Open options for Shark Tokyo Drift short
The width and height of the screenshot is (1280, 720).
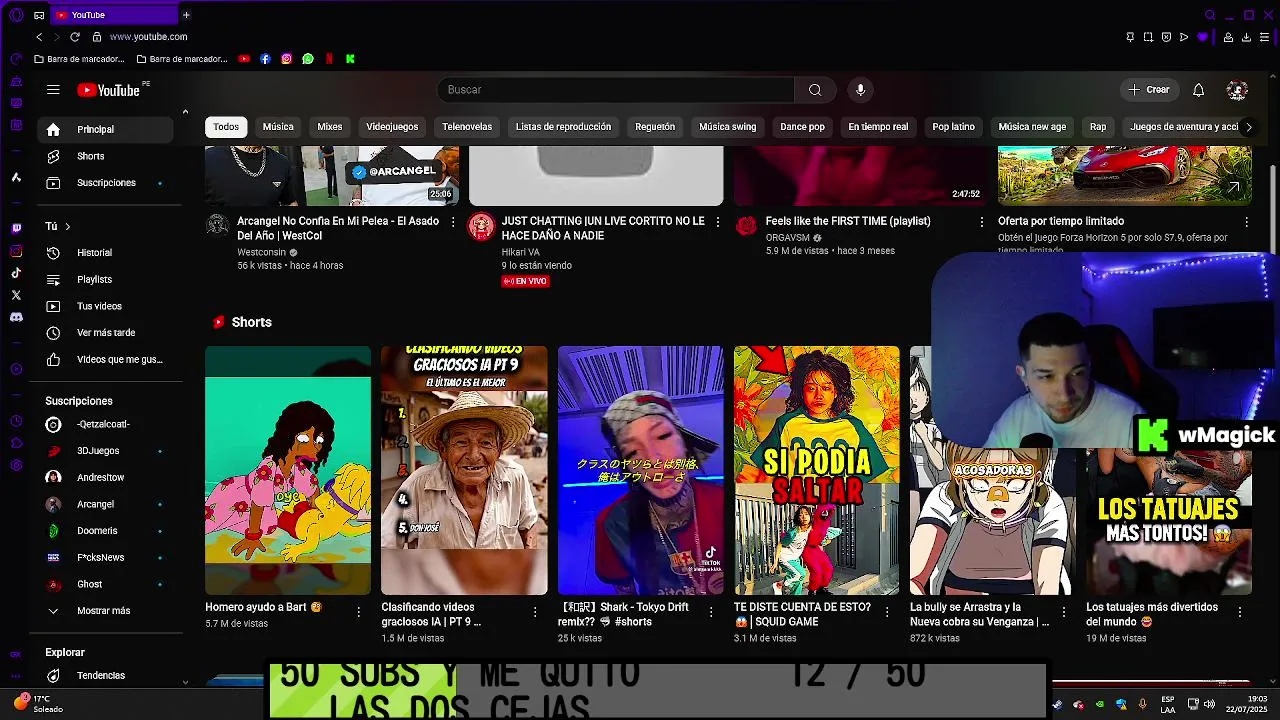(x=711, y=612)
